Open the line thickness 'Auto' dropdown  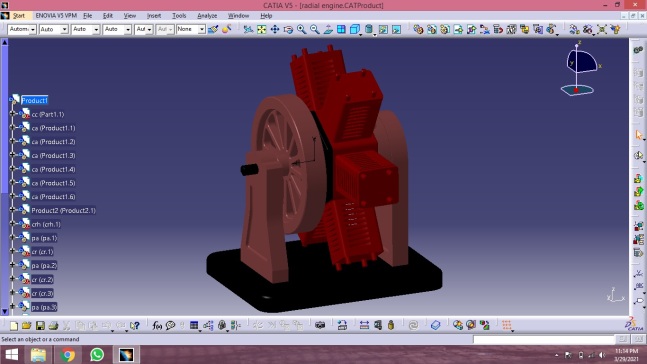[85, 29]
